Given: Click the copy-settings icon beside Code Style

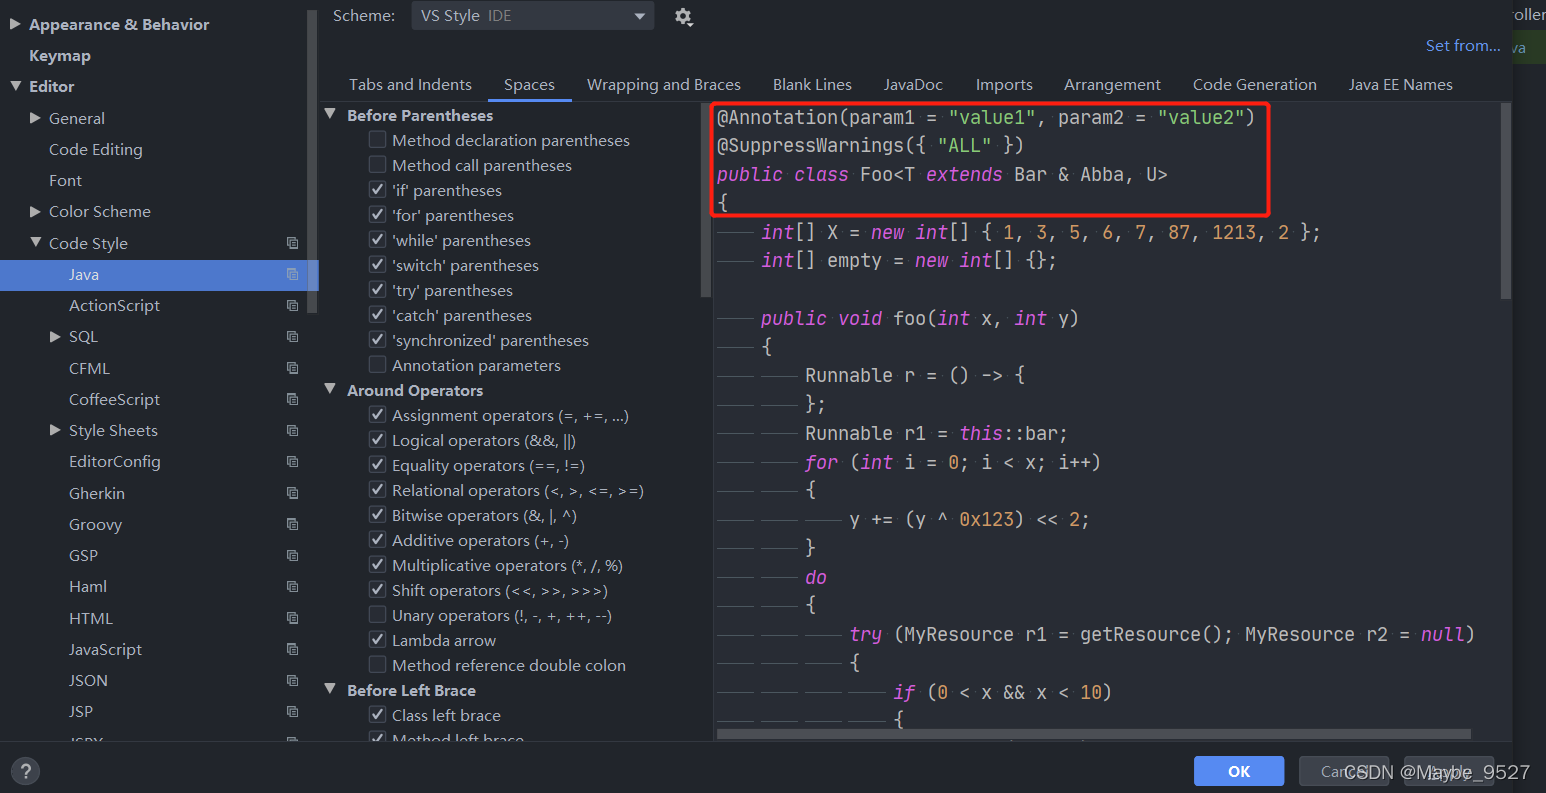Looking at the screenshot, I should (292, 243).
